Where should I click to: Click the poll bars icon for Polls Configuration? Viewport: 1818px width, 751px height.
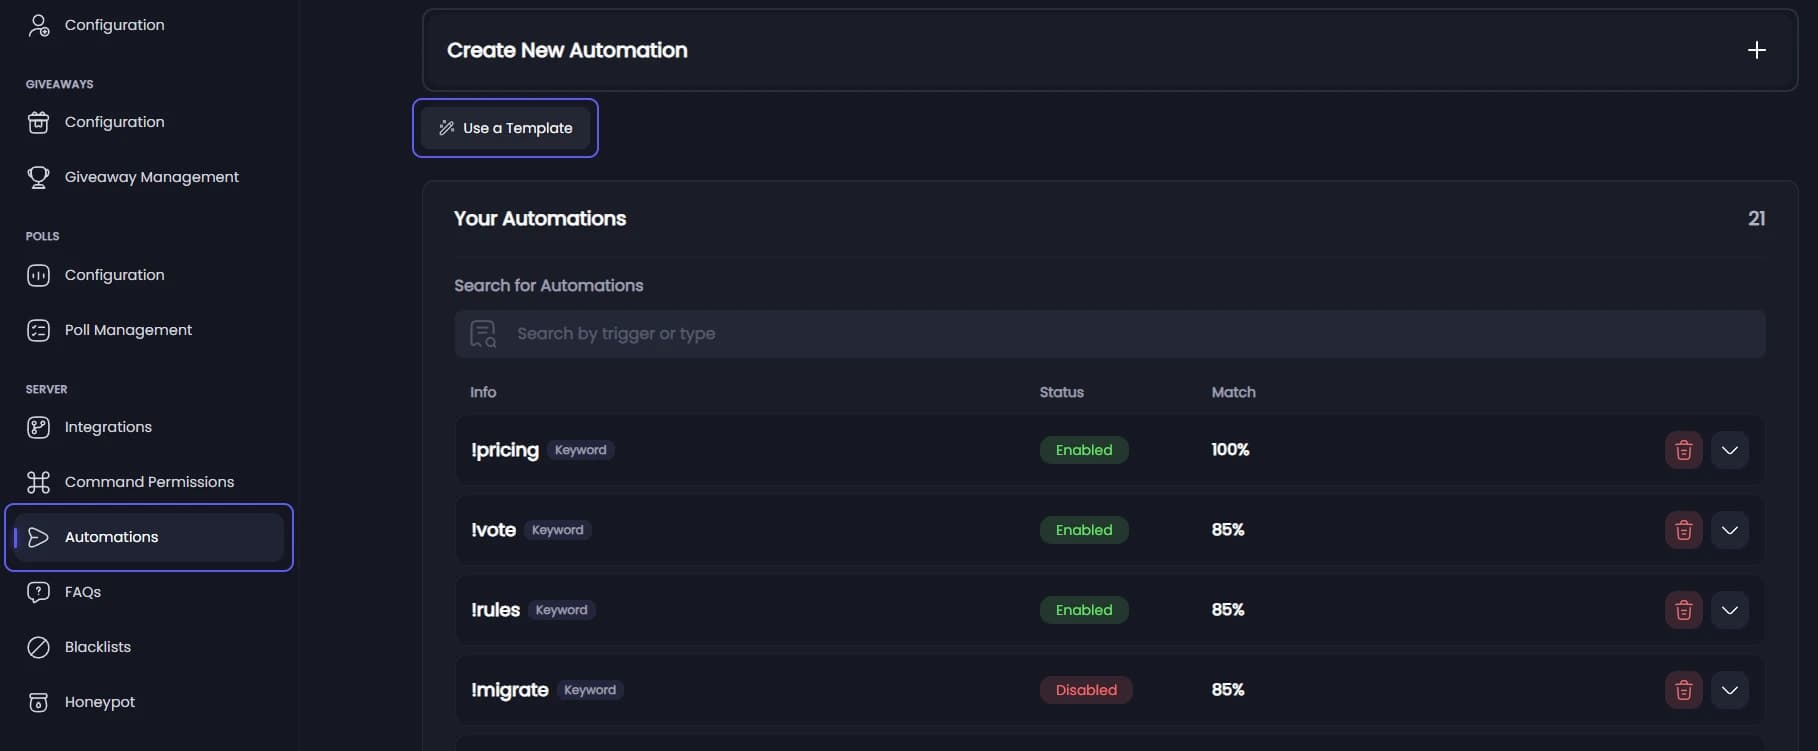tap(38, 275)
